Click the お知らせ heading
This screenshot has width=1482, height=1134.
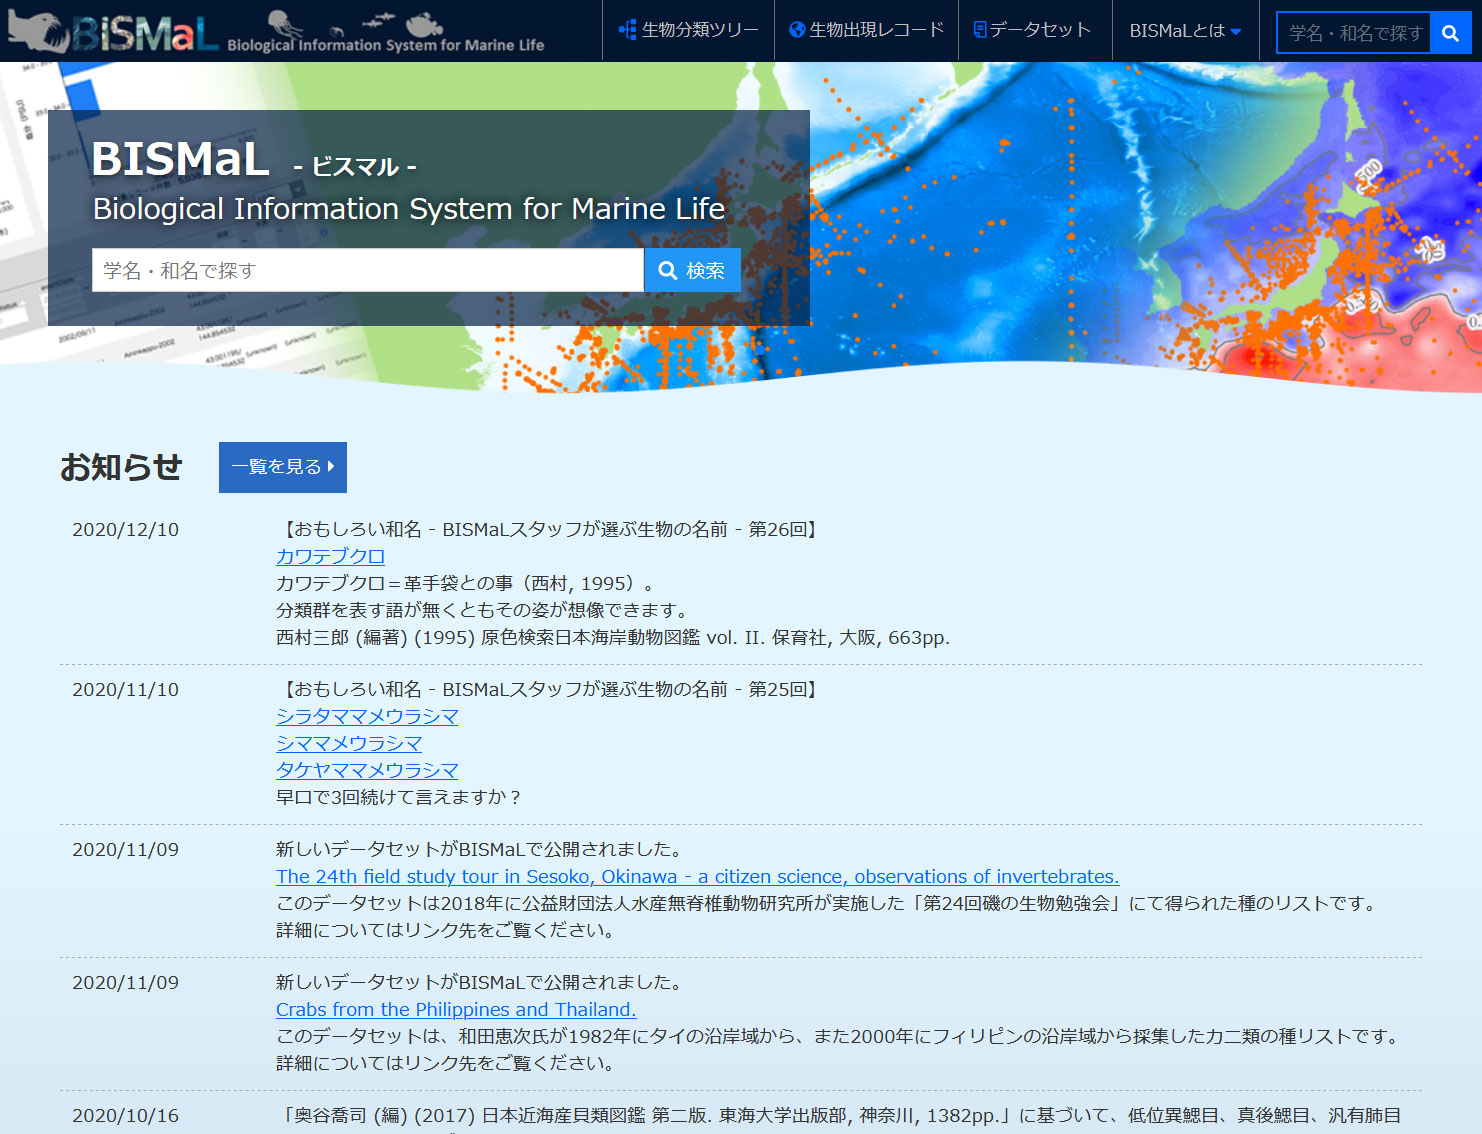pos(121,467)
